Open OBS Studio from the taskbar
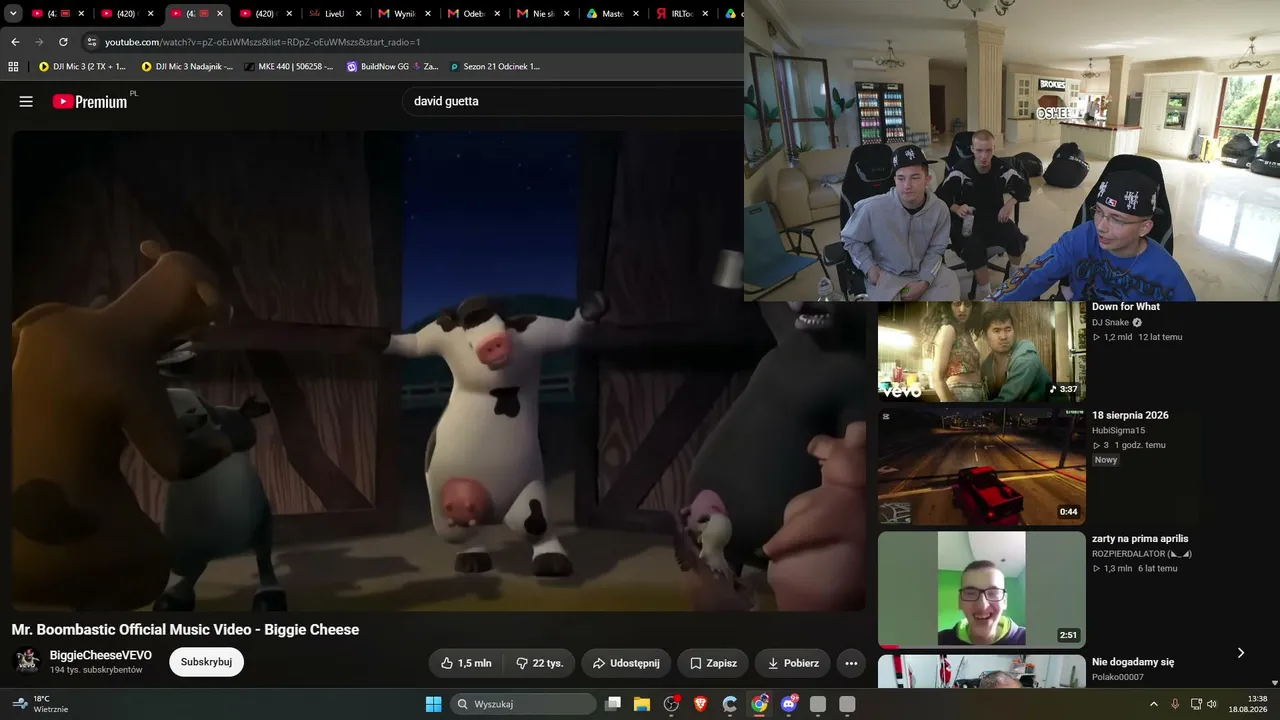This screenshot has width=1280, height=720. click(x=672, y=704)
